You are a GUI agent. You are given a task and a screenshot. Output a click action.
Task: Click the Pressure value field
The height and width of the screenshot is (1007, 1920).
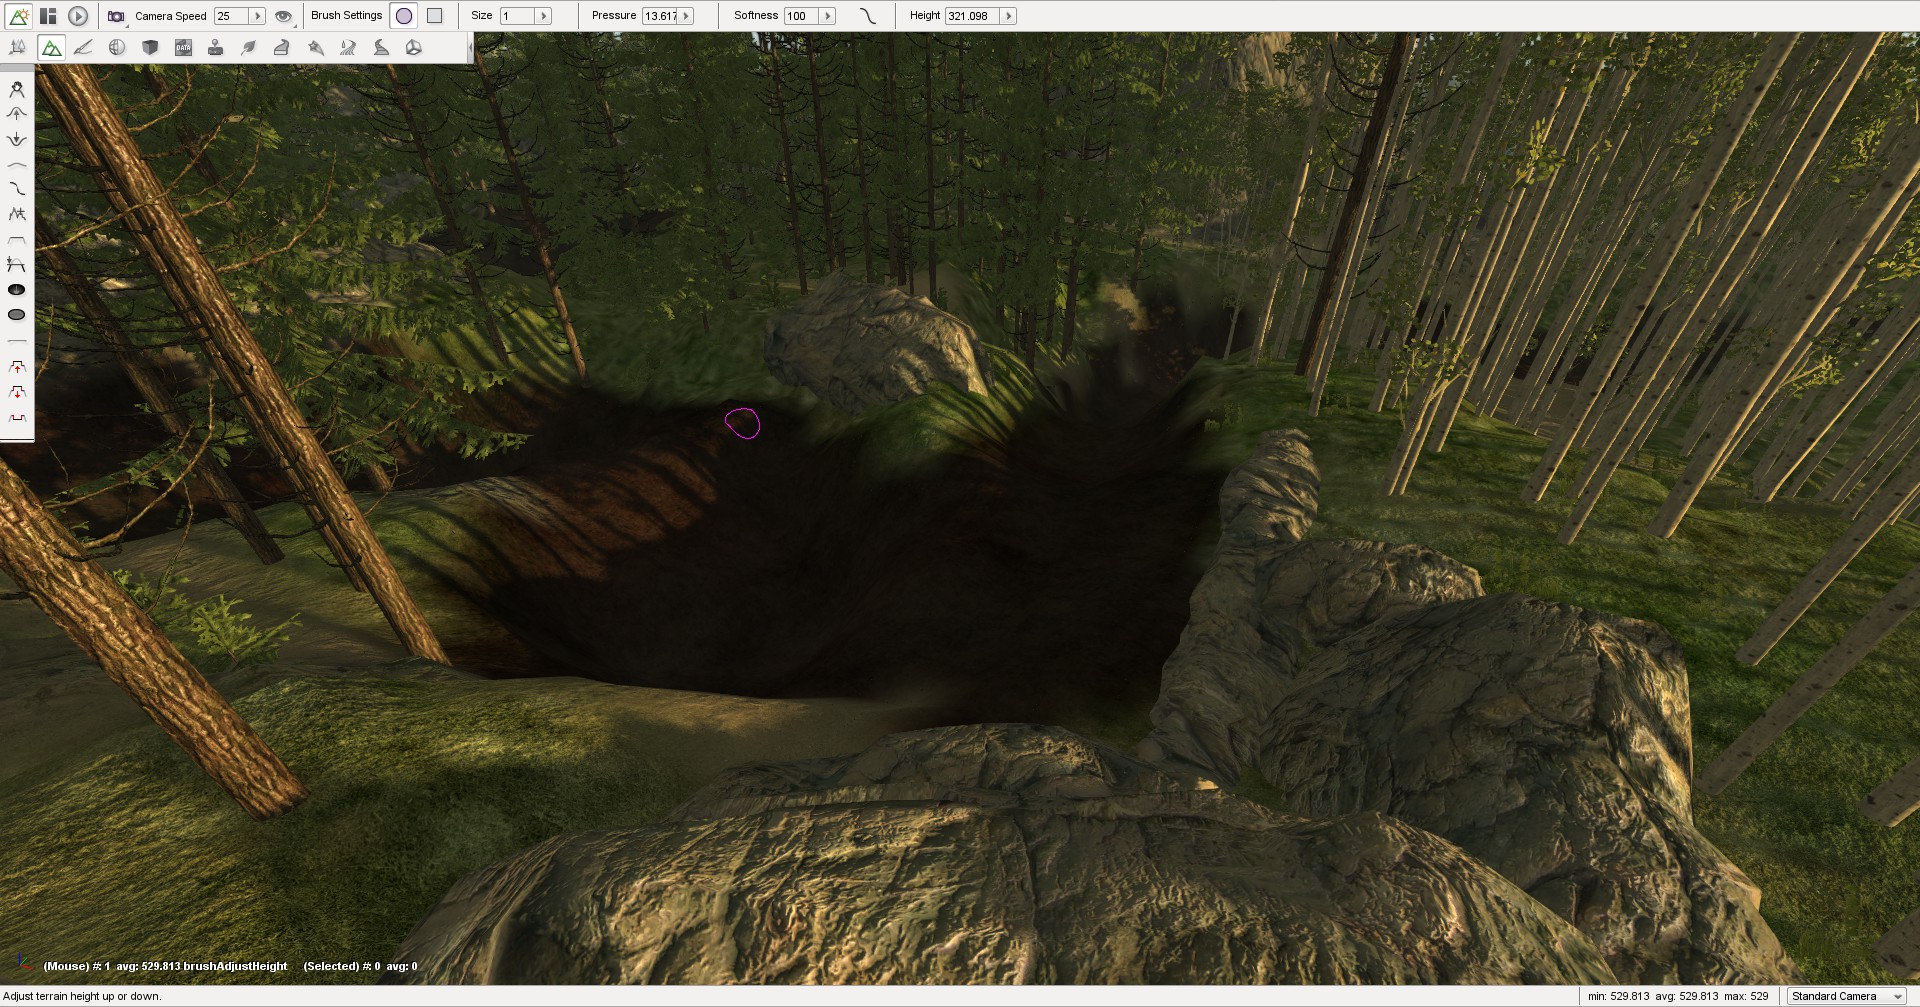click(x=660, y=16)
